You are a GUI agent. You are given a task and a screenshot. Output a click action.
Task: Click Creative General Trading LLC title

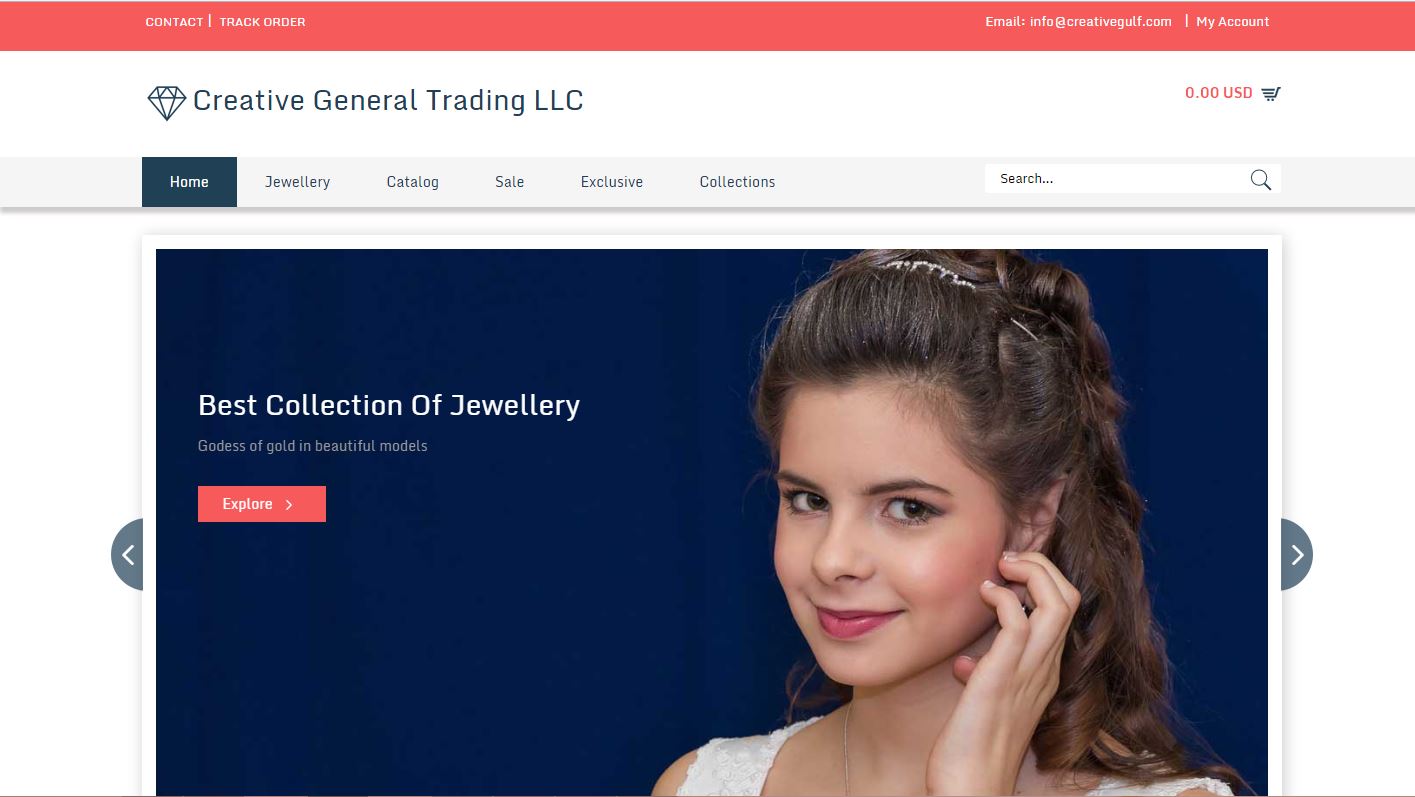[388, 100]
